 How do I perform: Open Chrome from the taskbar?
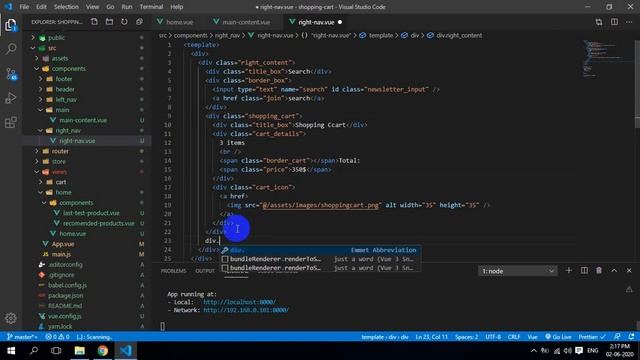102,351
